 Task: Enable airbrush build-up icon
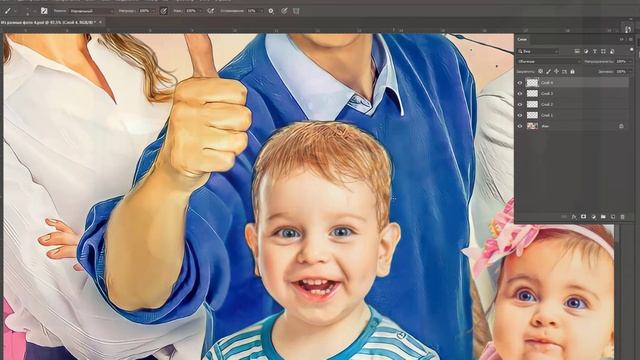(210, 11)
